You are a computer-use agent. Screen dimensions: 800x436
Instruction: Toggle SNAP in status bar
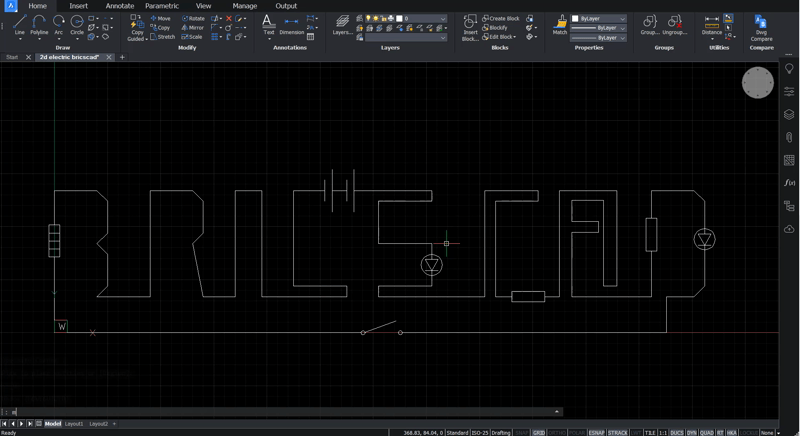point(521,432)
